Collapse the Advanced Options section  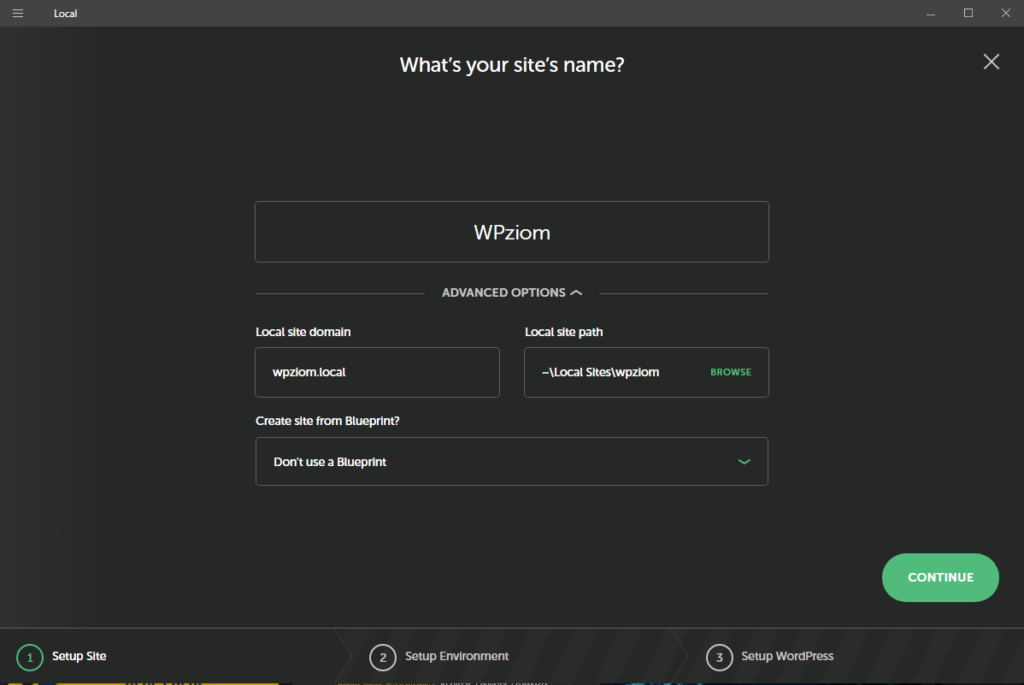tap(503, 293)
